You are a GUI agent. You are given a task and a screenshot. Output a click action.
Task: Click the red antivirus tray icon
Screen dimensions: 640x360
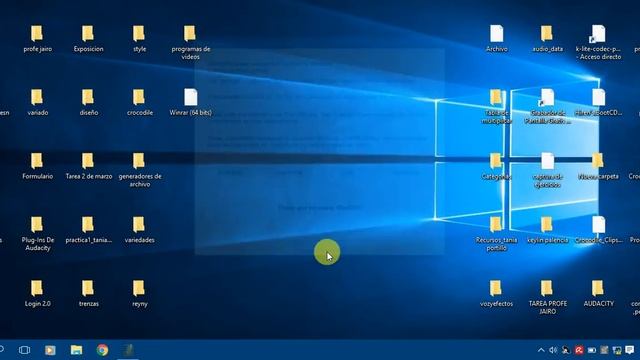tap(579, 350)
